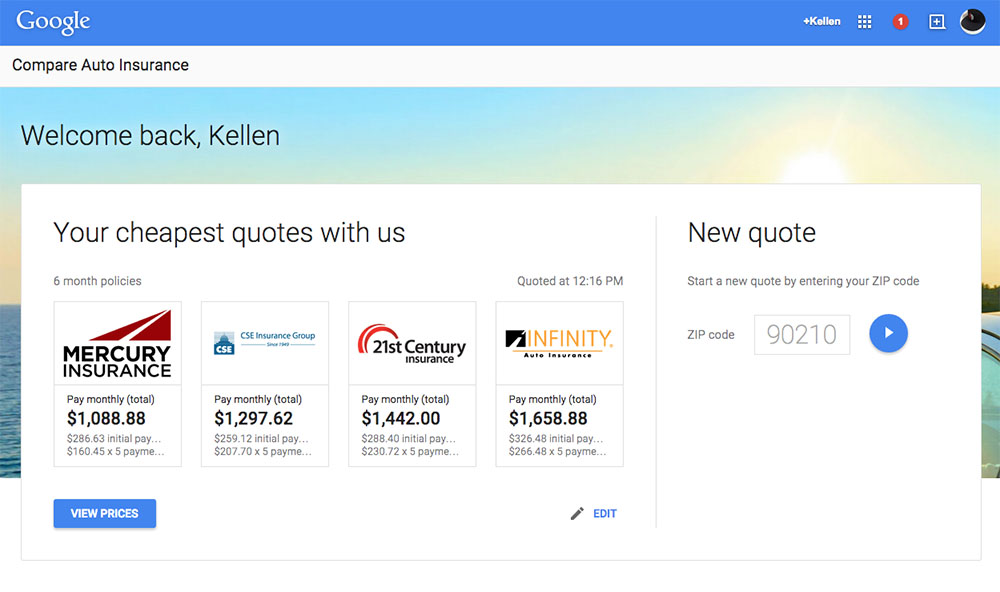Click "Your cheapest quotes with us" heading
Screen dimensions: 1000x592
(229, 233)
